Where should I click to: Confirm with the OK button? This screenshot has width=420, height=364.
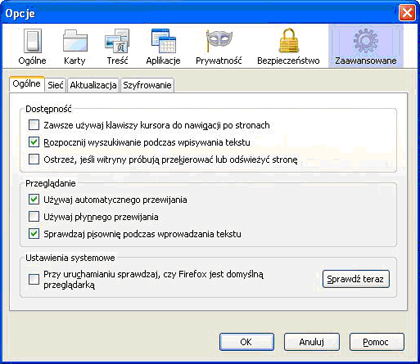coord(246,342)
